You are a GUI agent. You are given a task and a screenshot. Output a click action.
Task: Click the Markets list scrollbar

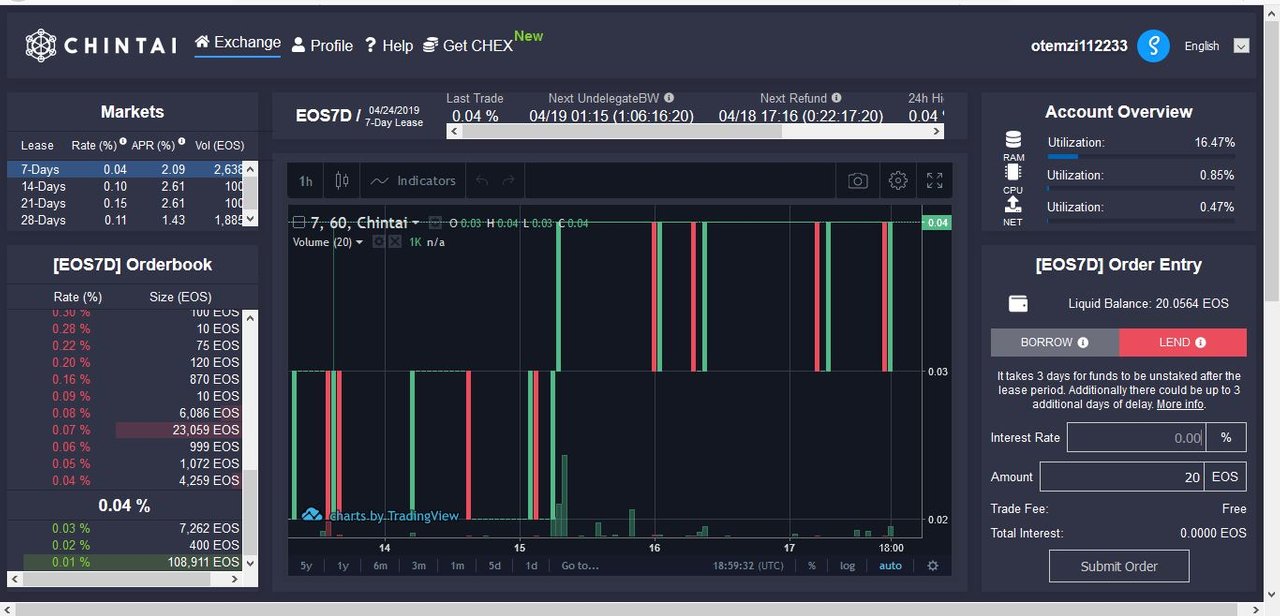[251, 194]
